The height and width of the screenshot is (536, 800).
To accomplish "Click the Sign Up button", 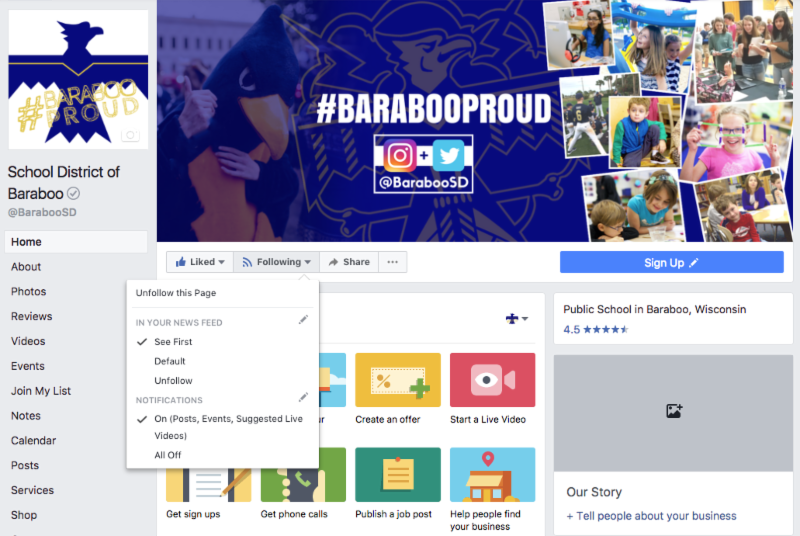I will coord(671,262).
